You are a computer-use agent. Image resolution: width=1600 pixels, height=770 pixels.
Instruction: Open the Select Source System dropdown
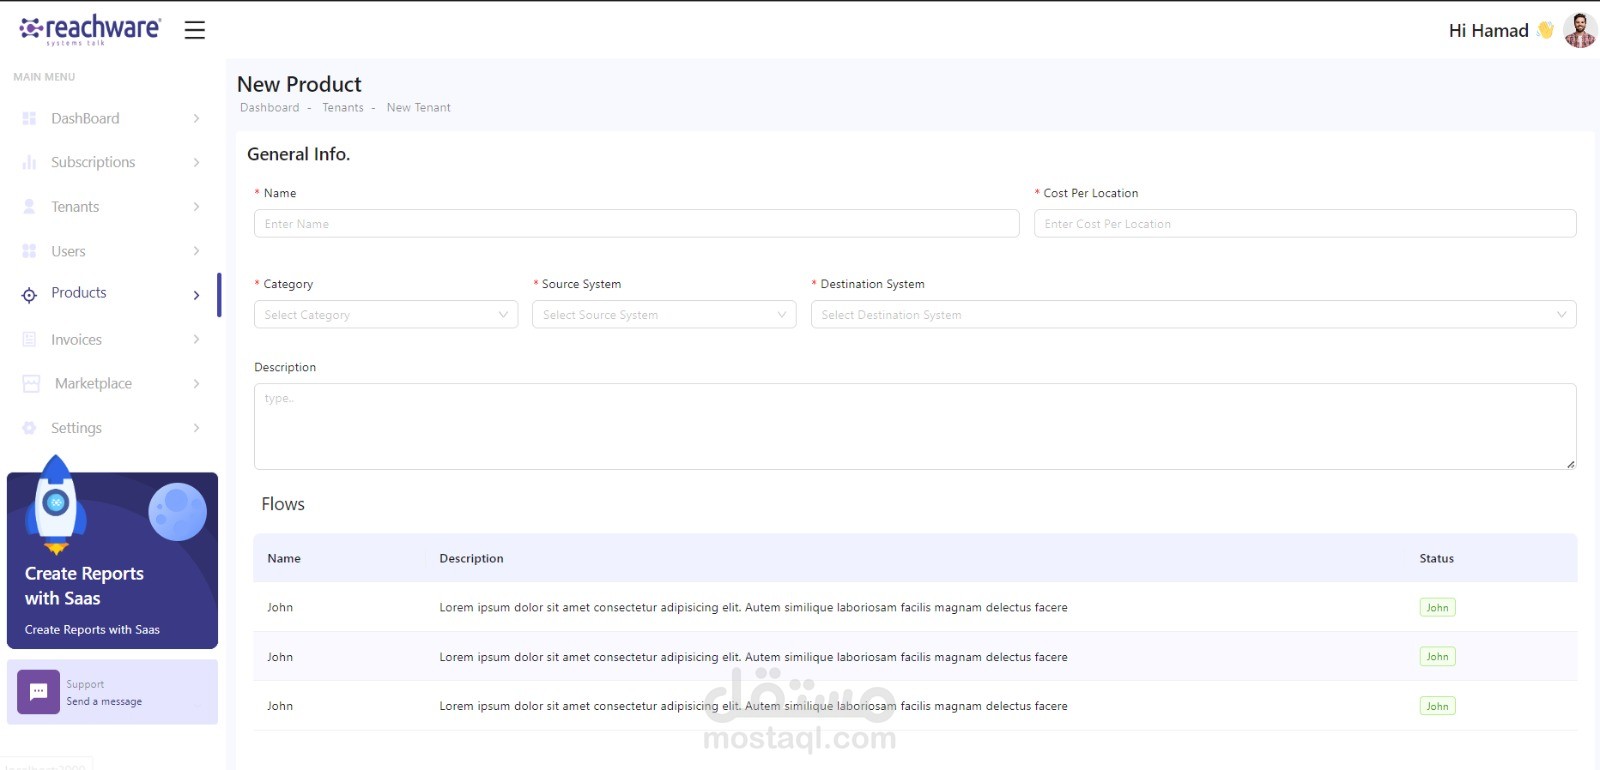click(664, 314)
